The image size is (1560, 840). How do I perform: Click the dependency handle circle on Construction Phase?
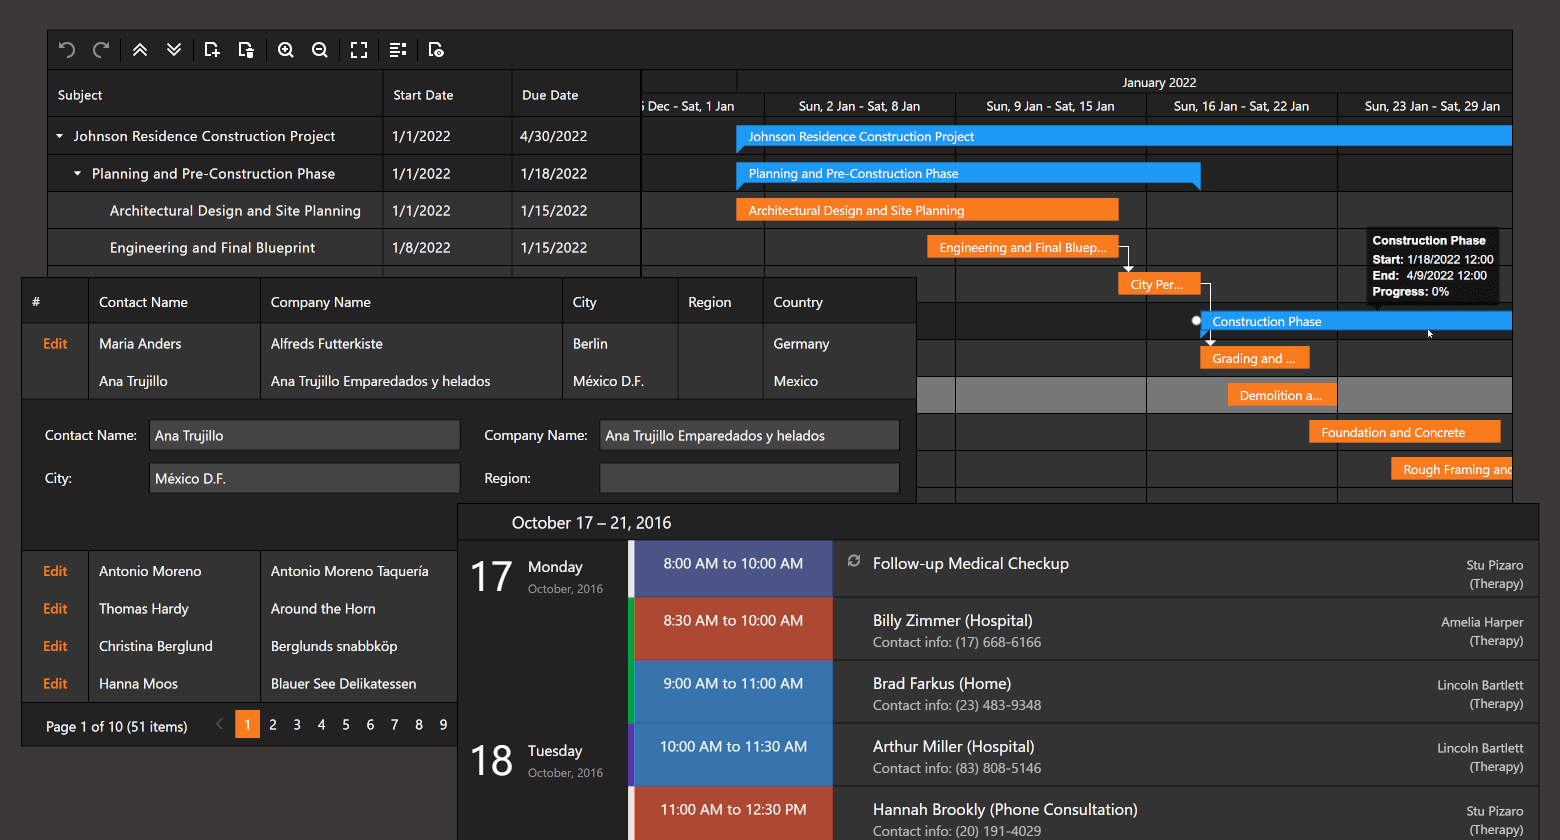(1196, 321)
